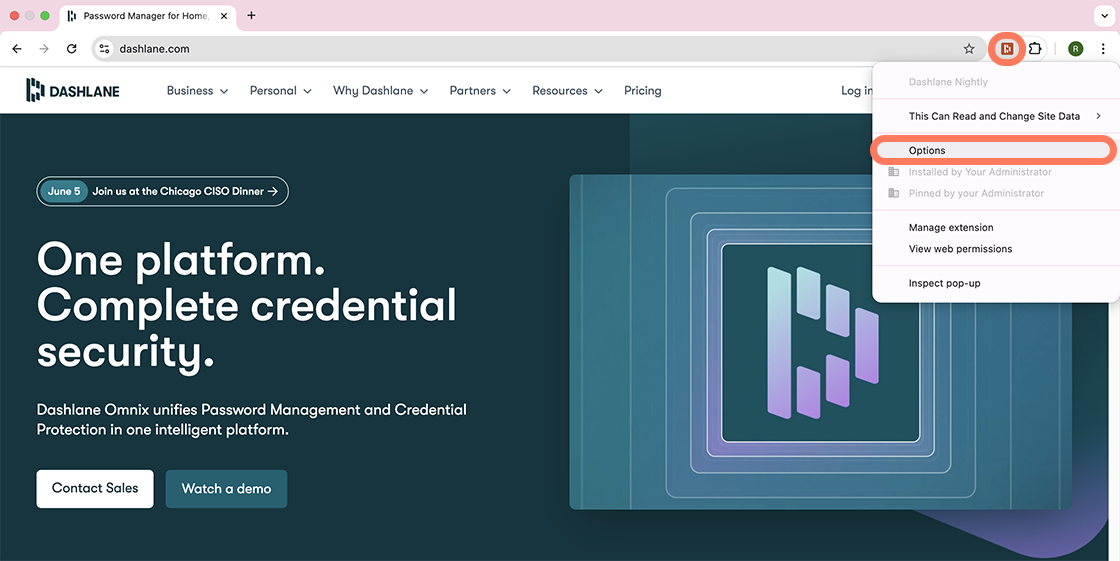This screenshot has width=1120, height=561.
Task: Open the Pricing link
Action: pyautogui.click(x=643, y=91)
